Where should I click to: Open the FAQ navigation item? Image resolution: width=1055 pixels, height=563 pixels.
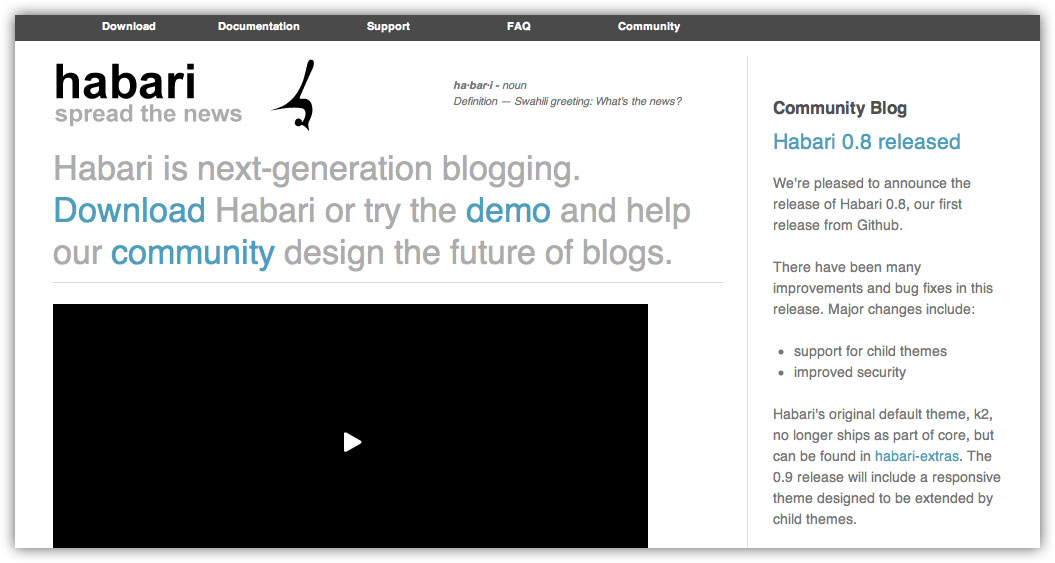[x=519, y=26]
